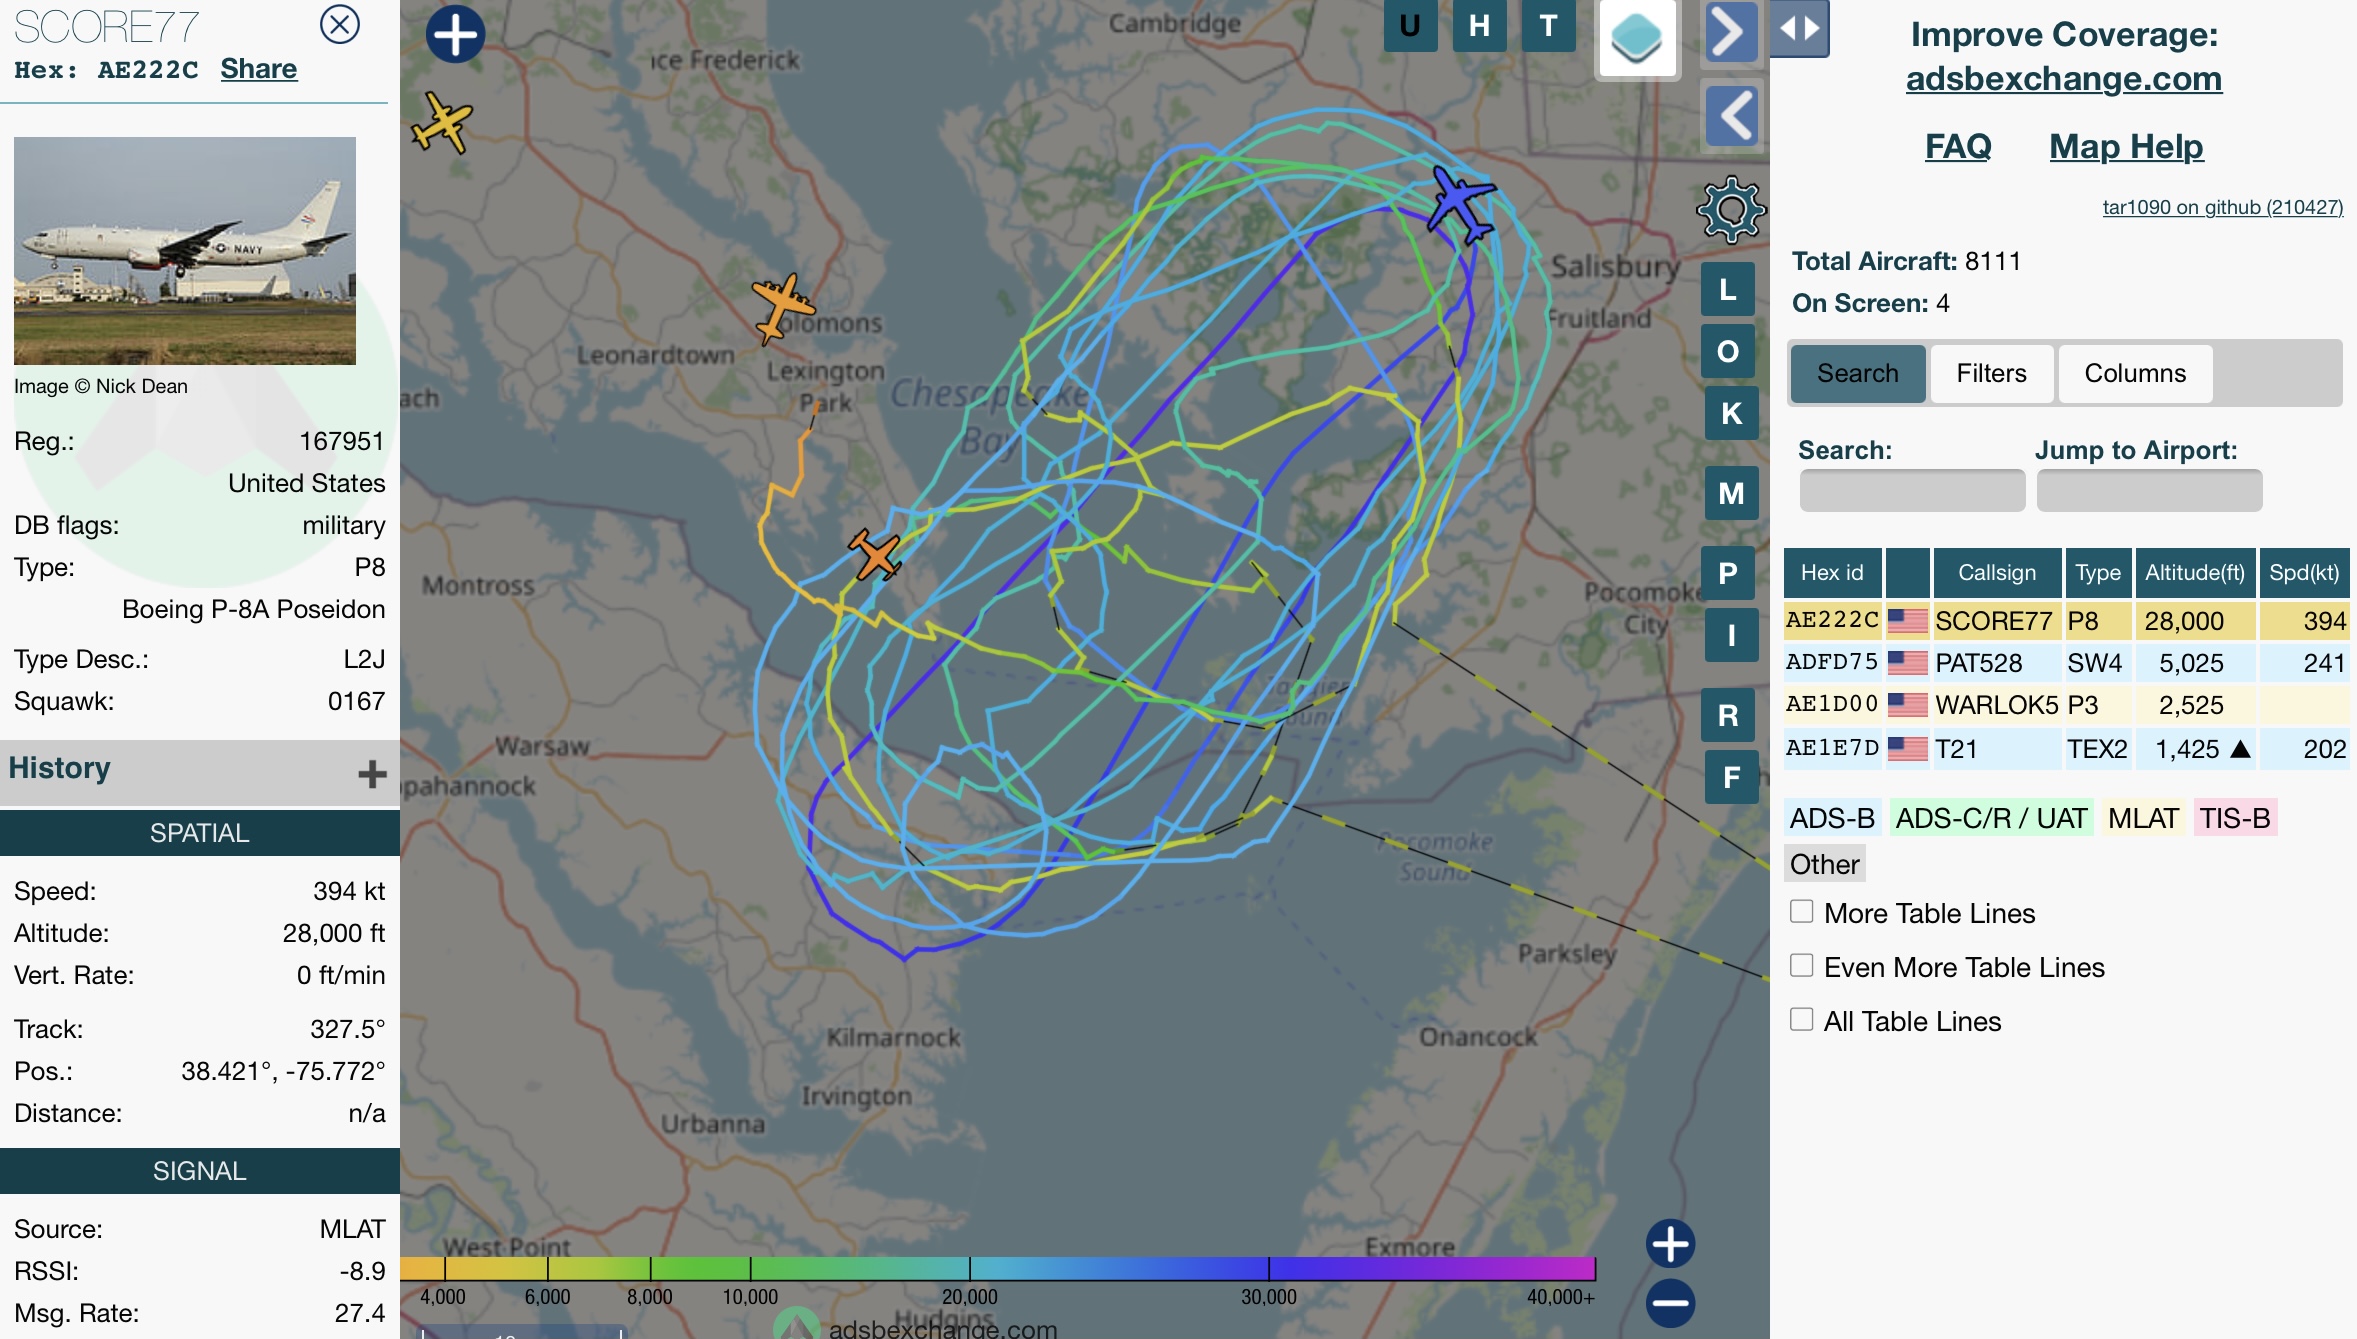Viewport: 2357px width, 1339px height.
Task: Toggle the L map option button
Action: pos(1728,290)
